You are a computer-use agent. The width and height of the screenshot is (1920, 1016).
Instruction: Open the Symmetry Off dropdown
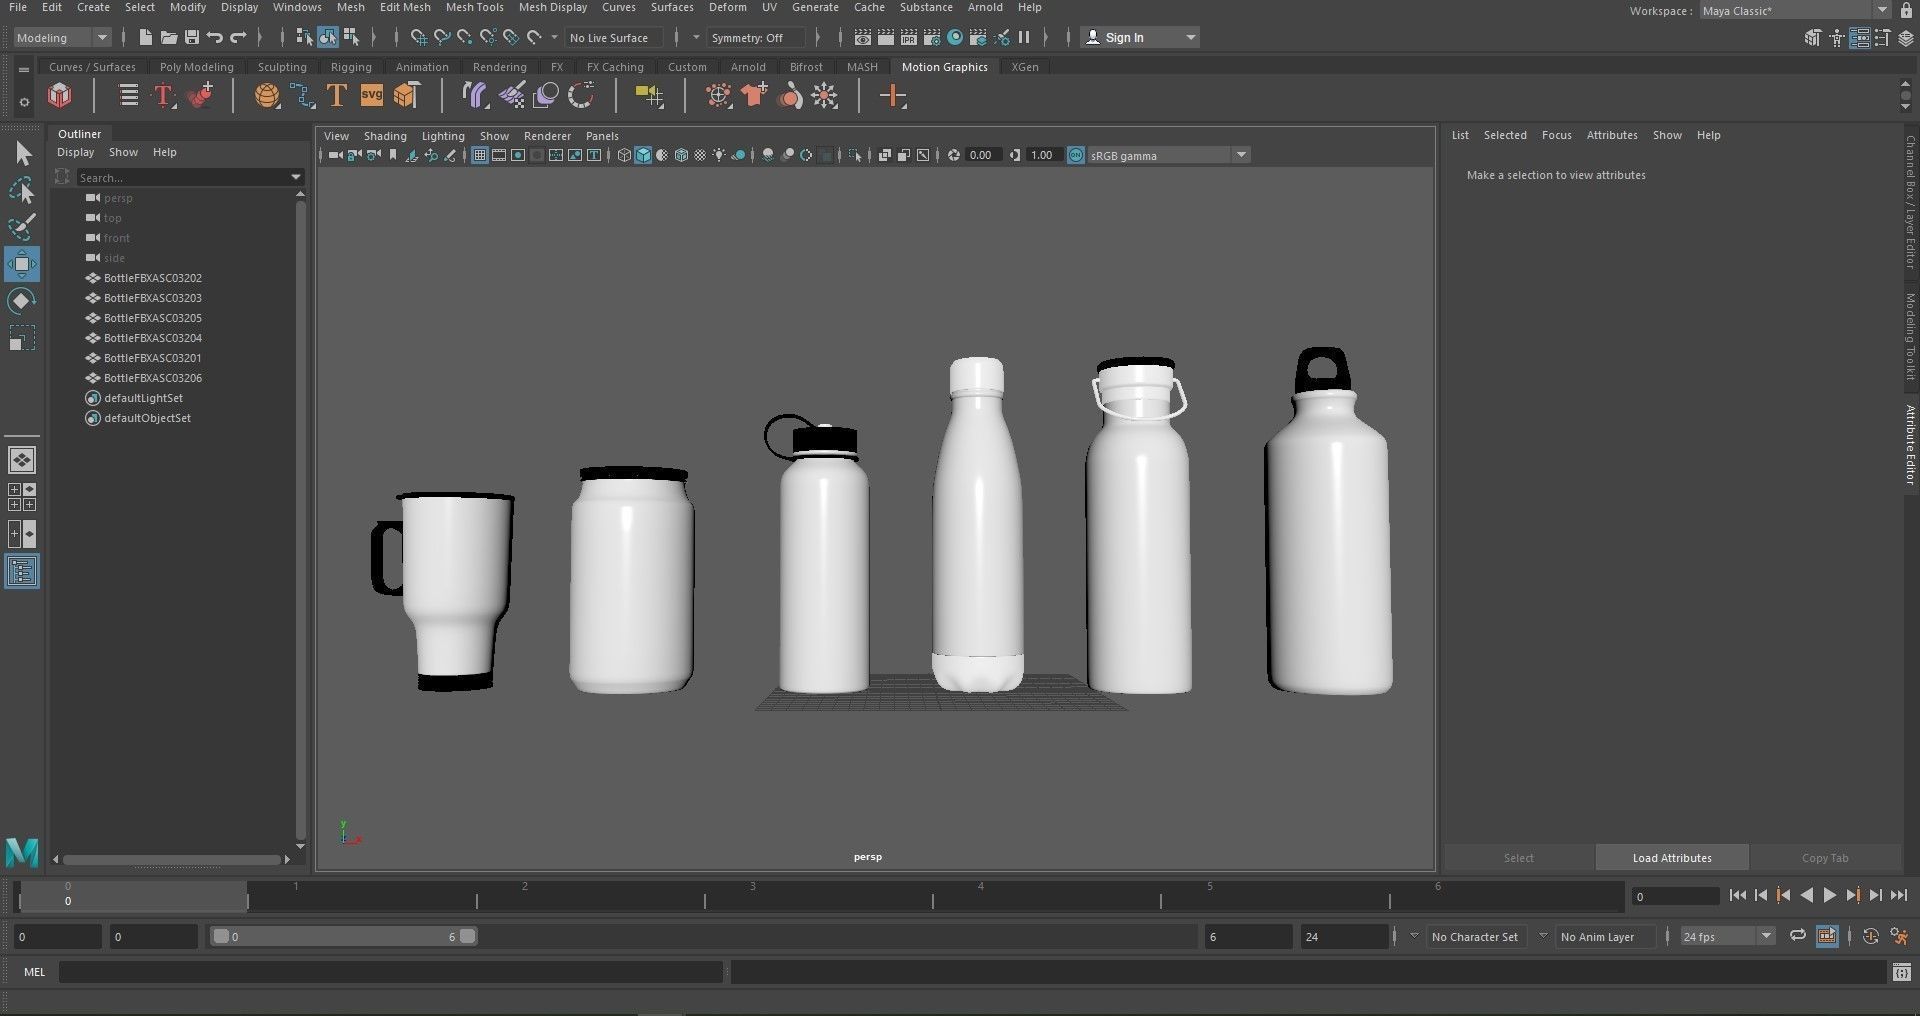(x=756, y=38)
